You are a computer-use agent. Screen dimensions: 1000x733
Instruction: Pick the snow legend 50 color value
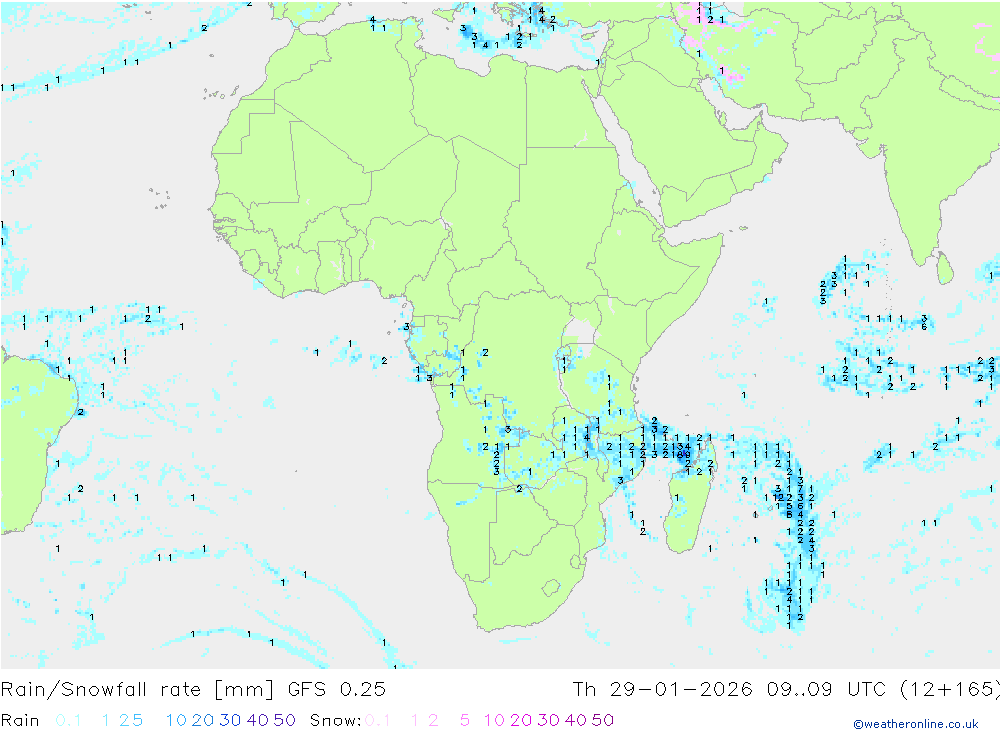pyautogui.click(x=603, y=720)
